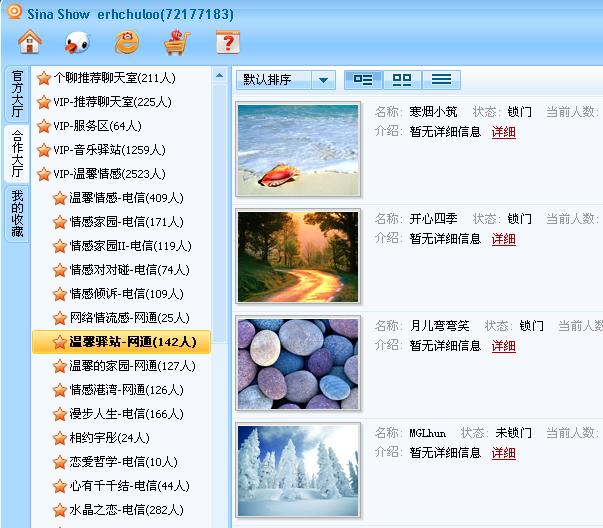Click the Sina Show logo icon
The width and height of the screenshot is (603, 528).
[14, 11]
